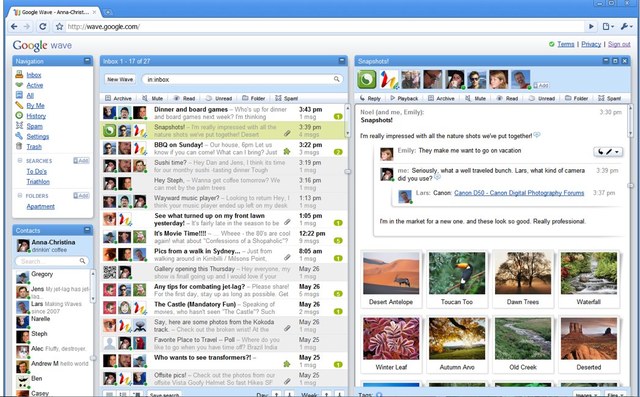Click the New Wave button
The height and width of the screenshot is (397, 640).
pyautogui.click(x=120, y=79)
